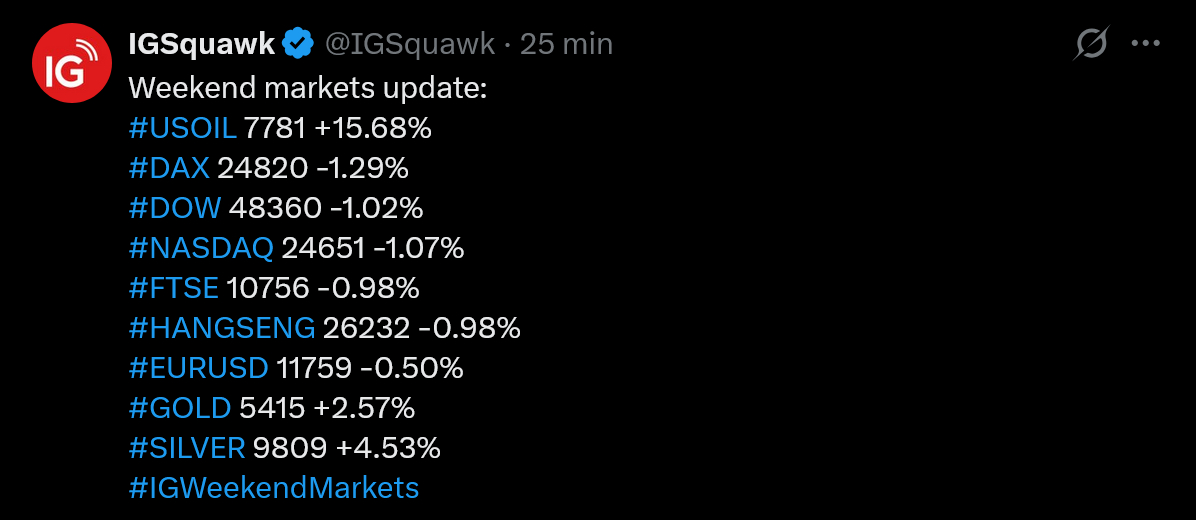Image resolution: width=1196 pixels, height=520 pixels.
Task: Select the #SILVER hashtag
Action: [187, 448]
